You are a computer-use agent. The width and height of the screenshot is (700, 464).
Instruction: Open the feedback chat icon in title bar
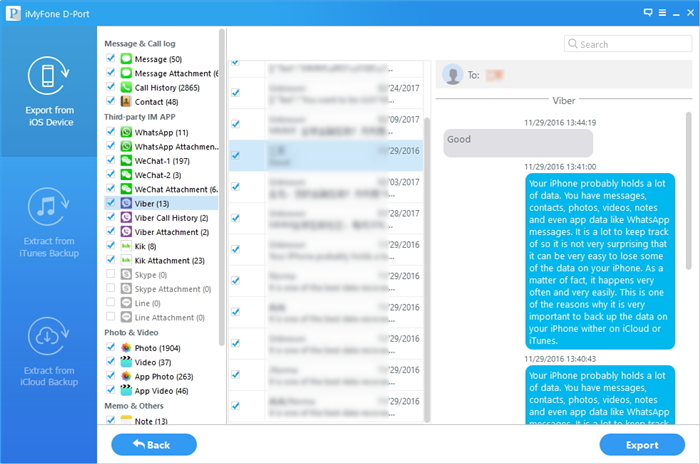(648, 13)
